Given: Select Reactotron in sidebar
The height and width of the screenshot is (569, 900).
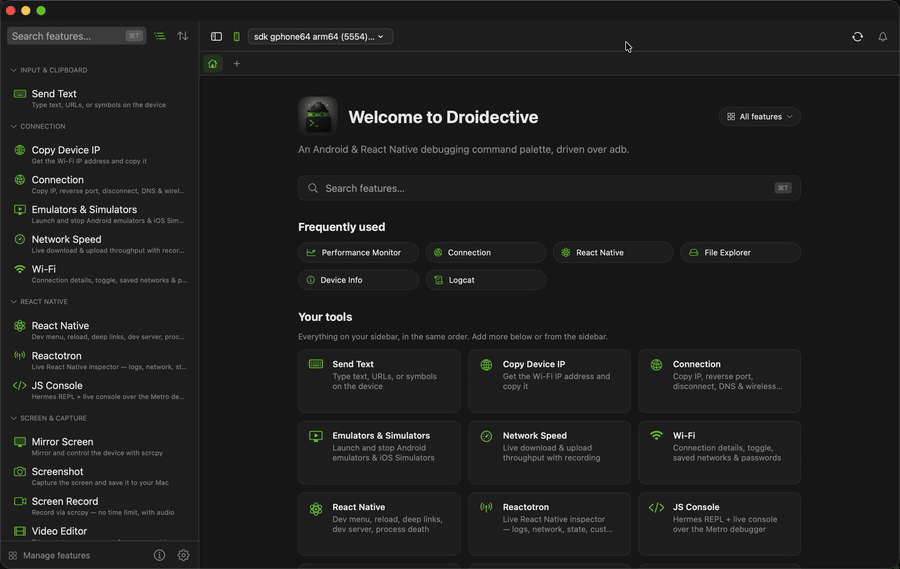Looking at the screenshot, I should 100,360.
